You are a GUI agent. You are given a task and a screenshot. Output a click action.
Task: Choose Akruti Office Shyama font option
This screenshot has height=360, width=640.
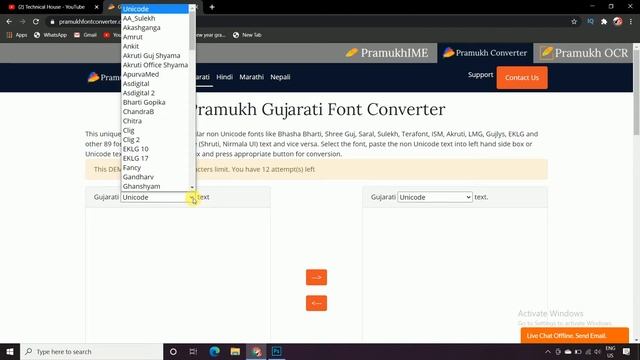(155, 65)
